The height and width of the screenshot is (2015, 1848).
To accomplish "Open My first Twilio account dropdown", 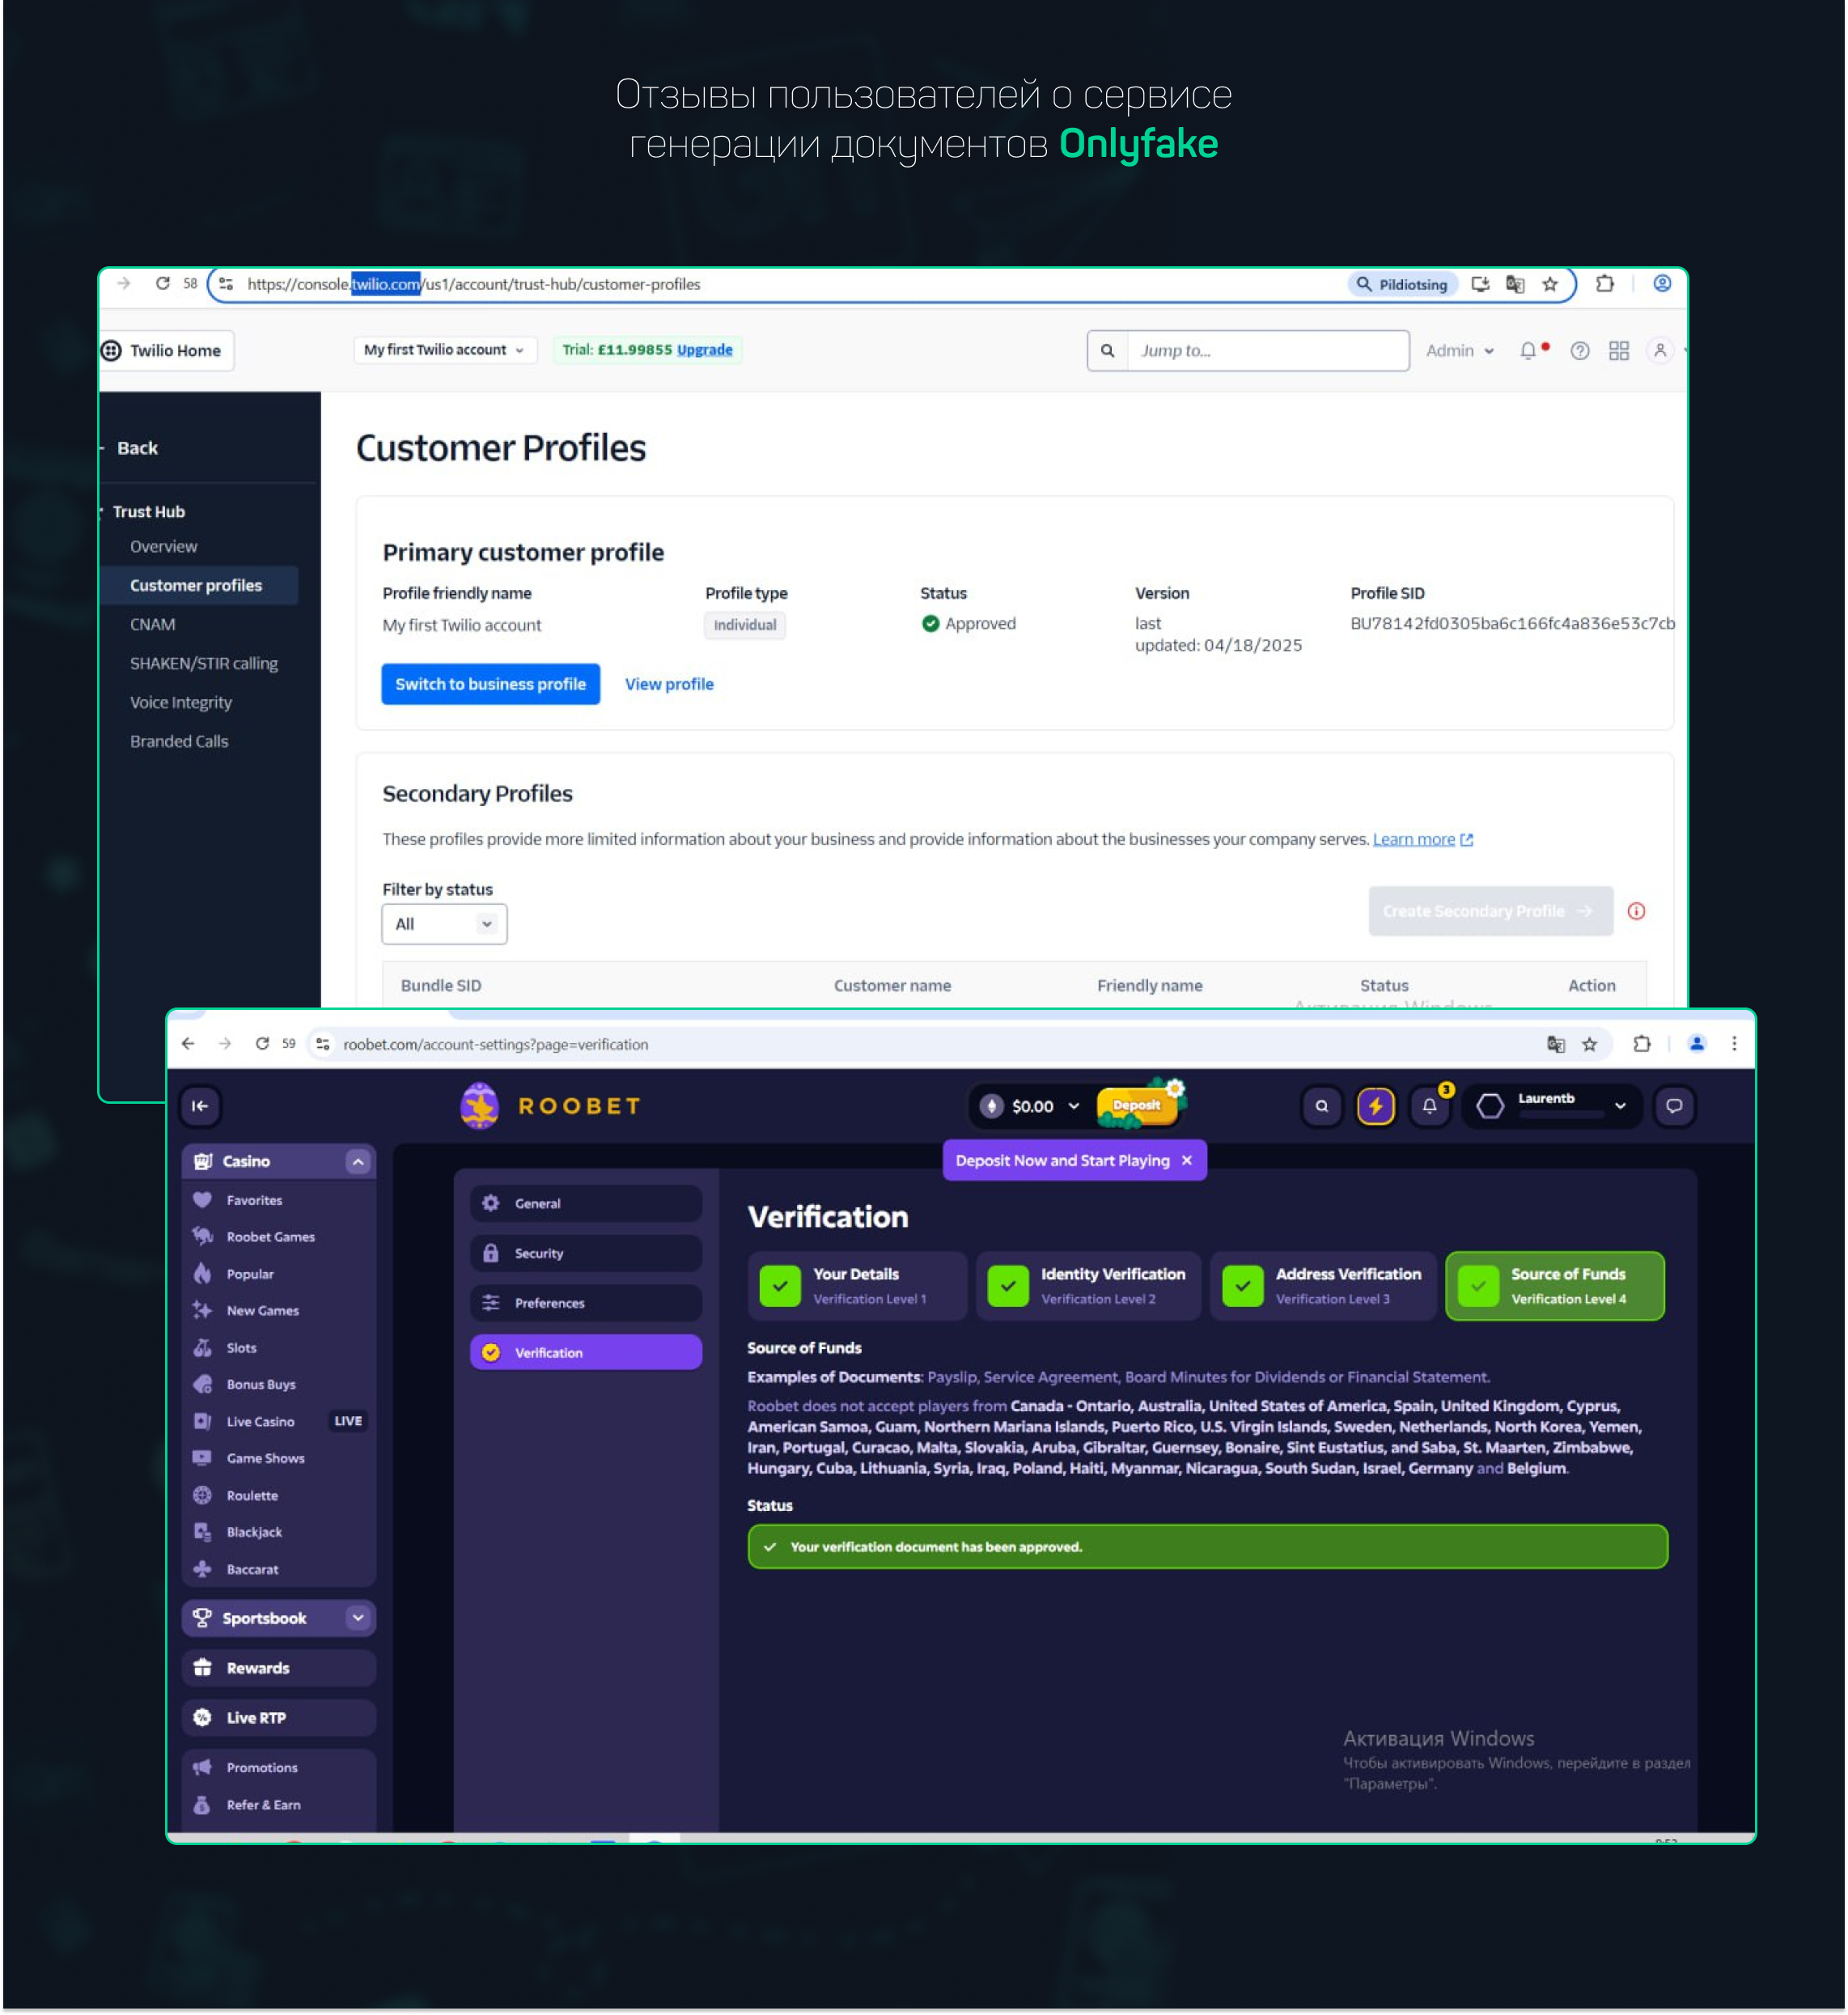I will [x=444, y=350].
